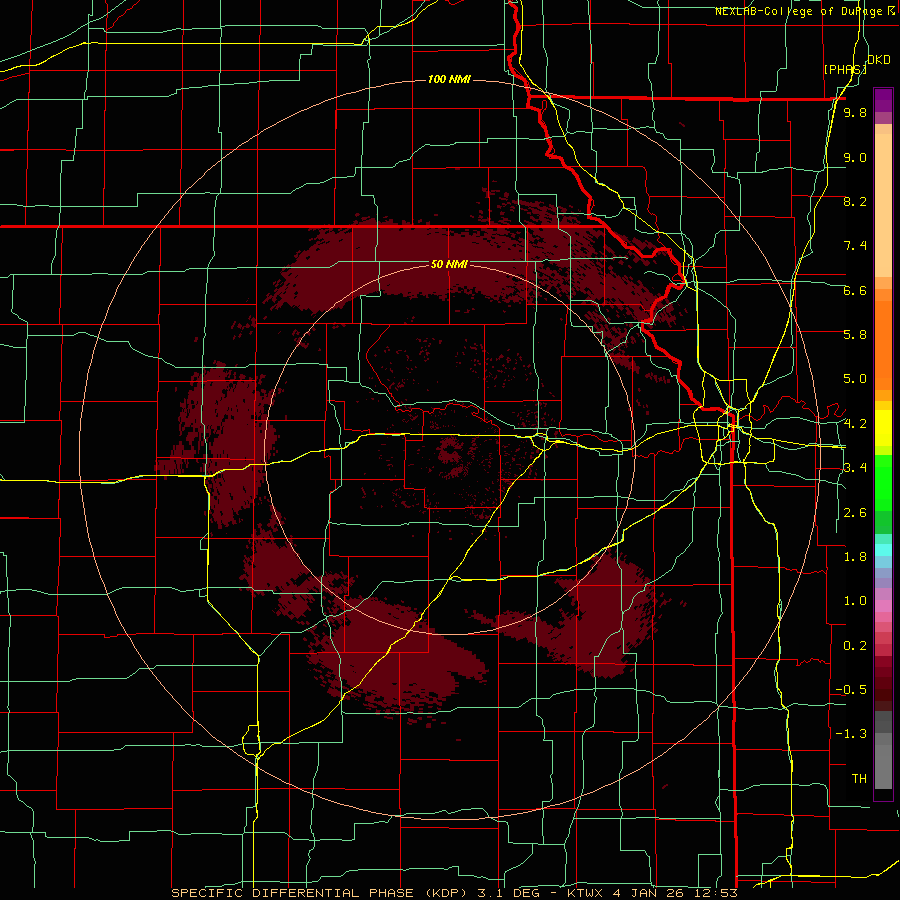The image size is (900, 900).
Task: Click the 50 NMI range ring label
Action: [x=449, y=264]
